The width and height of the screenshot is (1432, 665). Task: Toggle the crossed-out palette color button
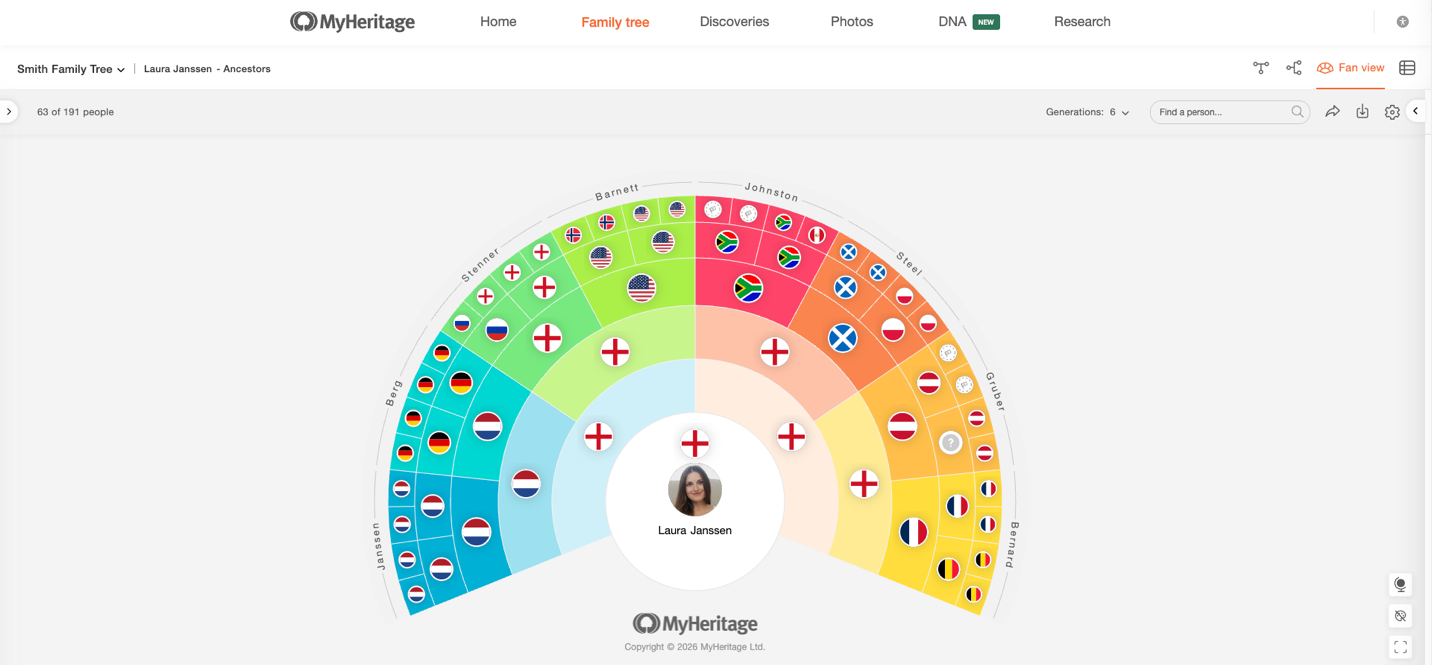point(1400,616)
